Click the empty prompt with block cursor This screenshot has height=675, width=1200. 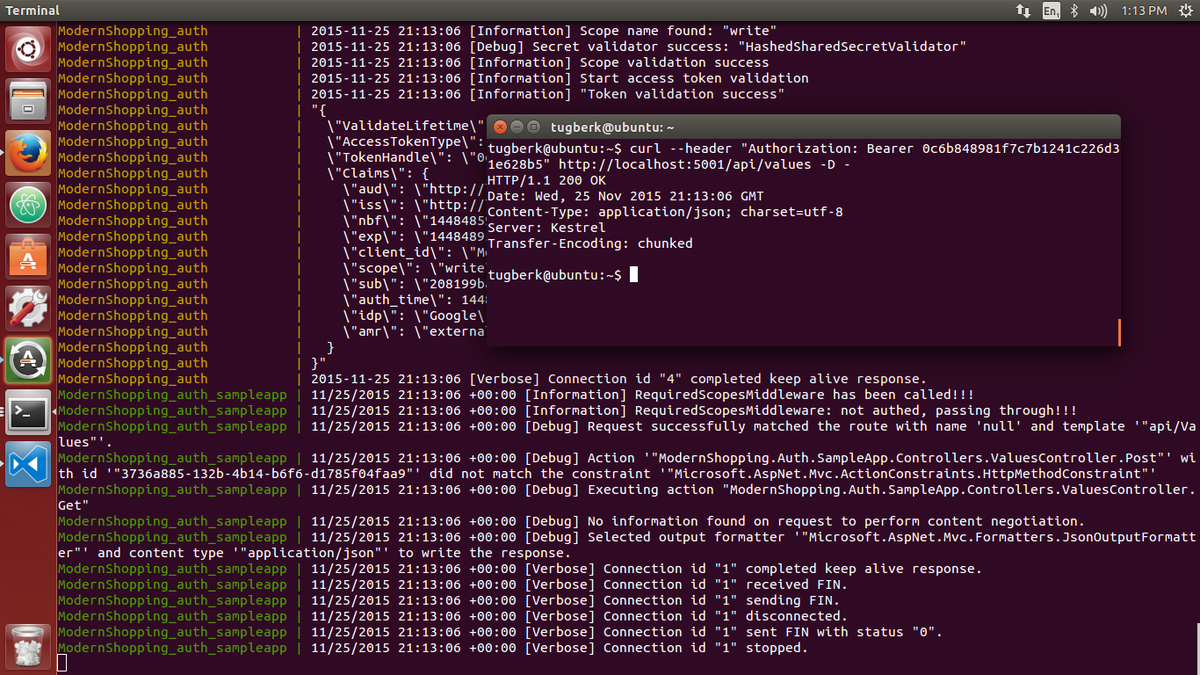point(562,274)
